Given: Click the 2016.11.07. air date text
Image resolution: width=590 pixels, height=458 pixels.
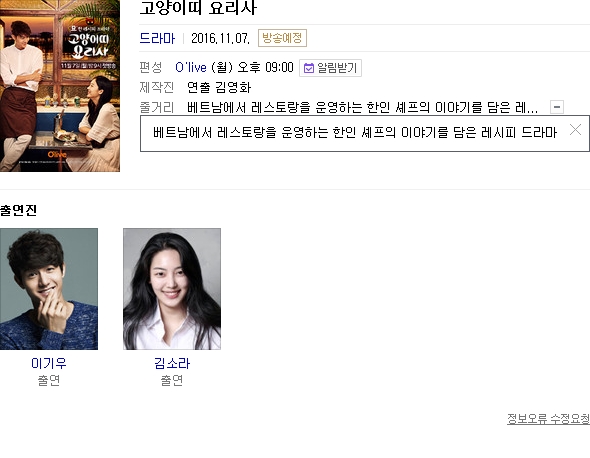Looking at the screenshot, I should [x=220, y=38].
